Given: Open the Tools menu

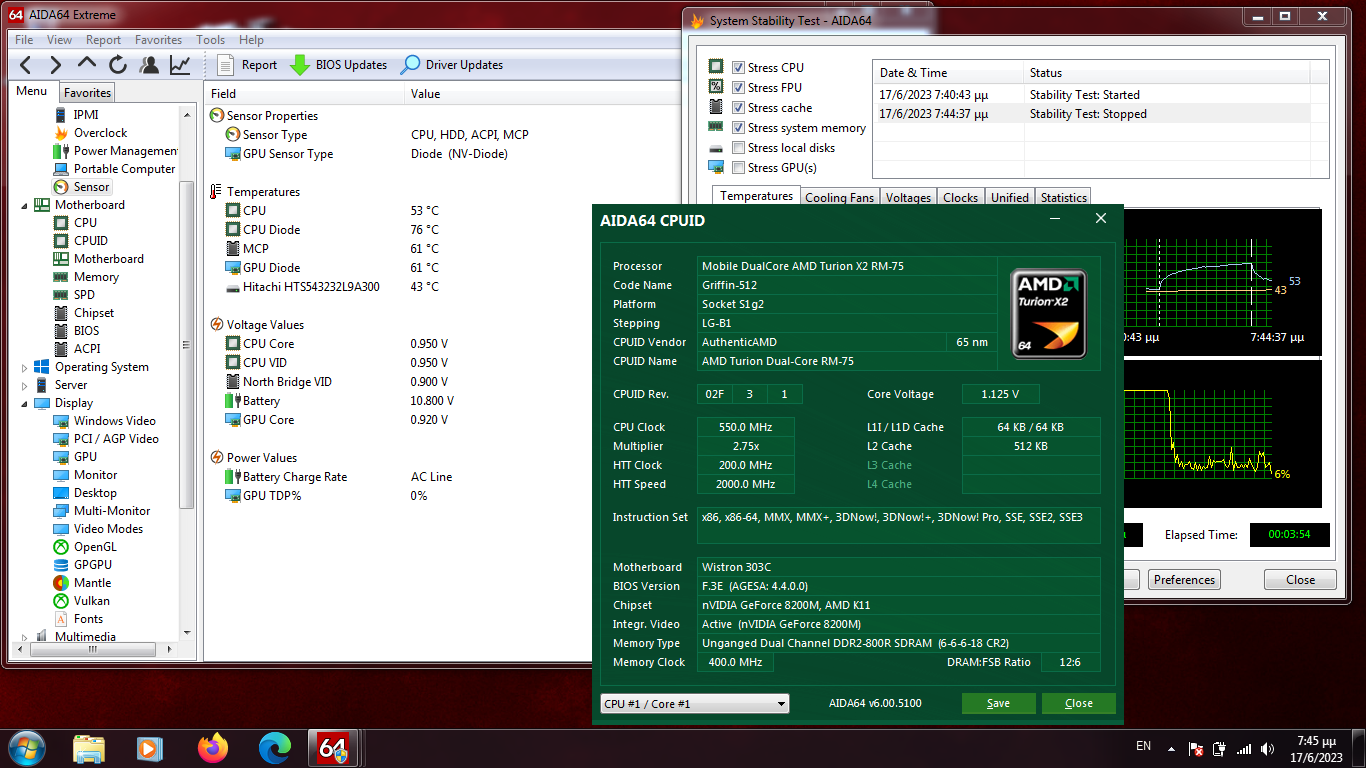Looking at the screenshot, I should (x=210, y=40).
